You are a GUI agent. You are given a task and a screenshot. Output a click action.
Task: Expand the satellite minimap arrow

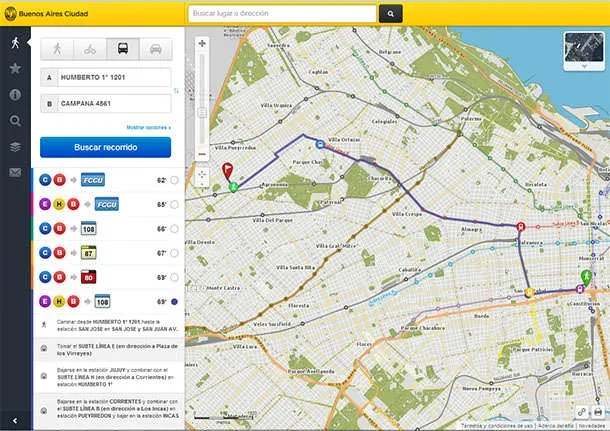click(584, 67)
